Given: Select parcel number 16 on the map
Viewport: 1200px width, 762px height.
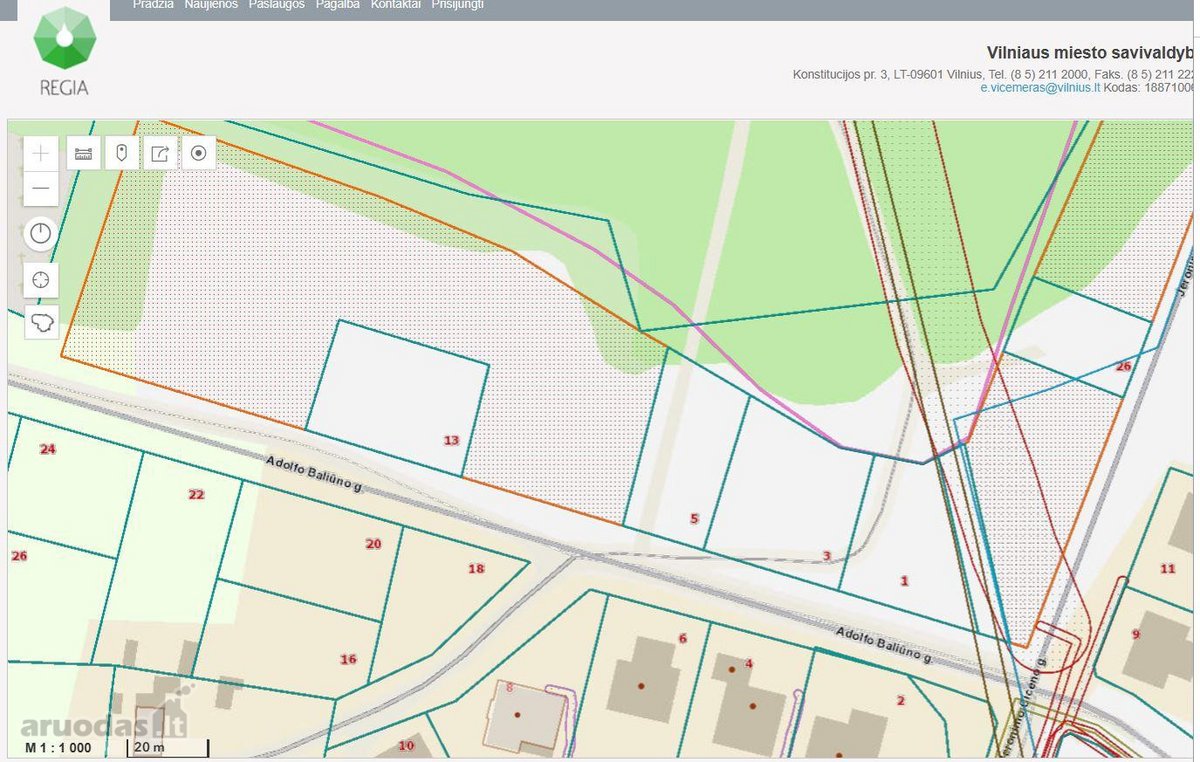Looking at the screenshot, I should click(348, 659).
